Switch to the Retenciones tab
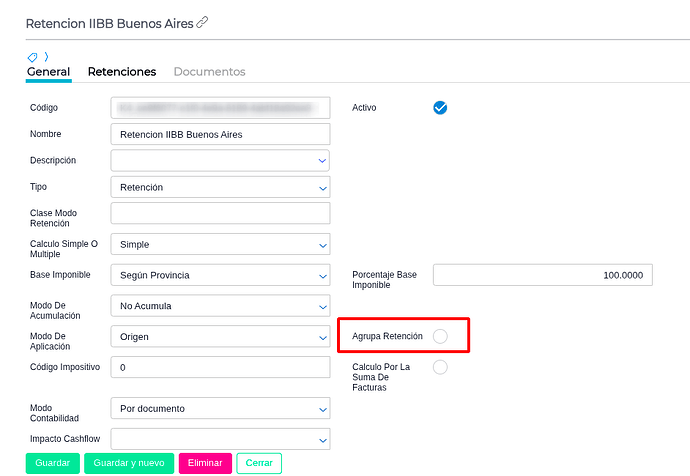 pos(122,72)
